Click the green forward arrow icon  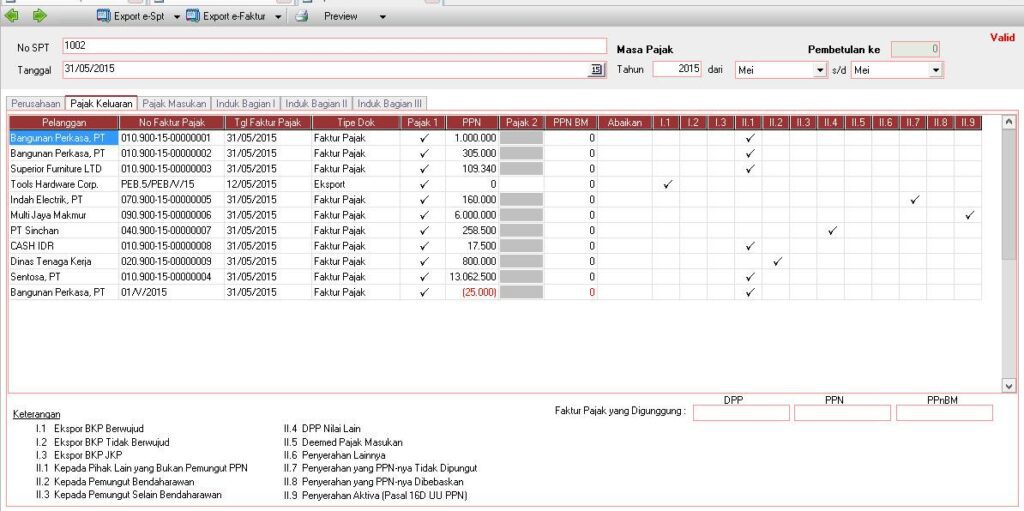[39, 16]
